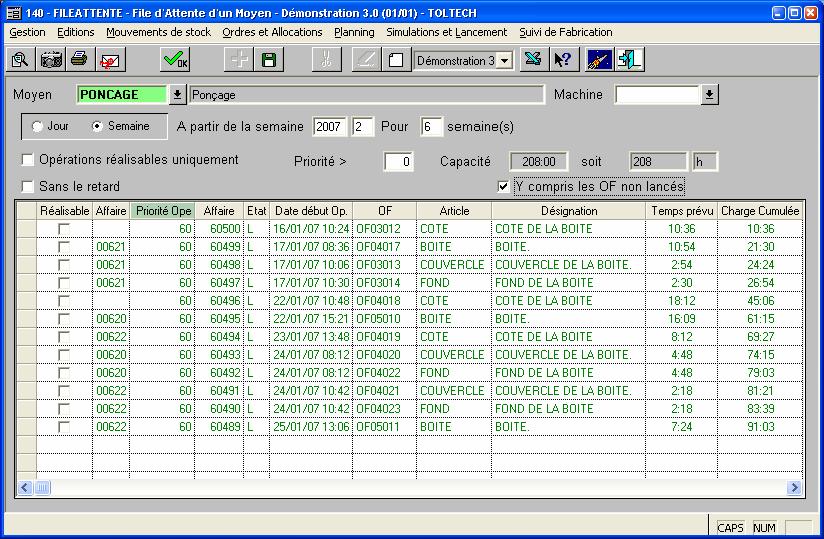Click the Priorité field showing 0
This screenshot has height=539, width=824.
coord(398,162)
